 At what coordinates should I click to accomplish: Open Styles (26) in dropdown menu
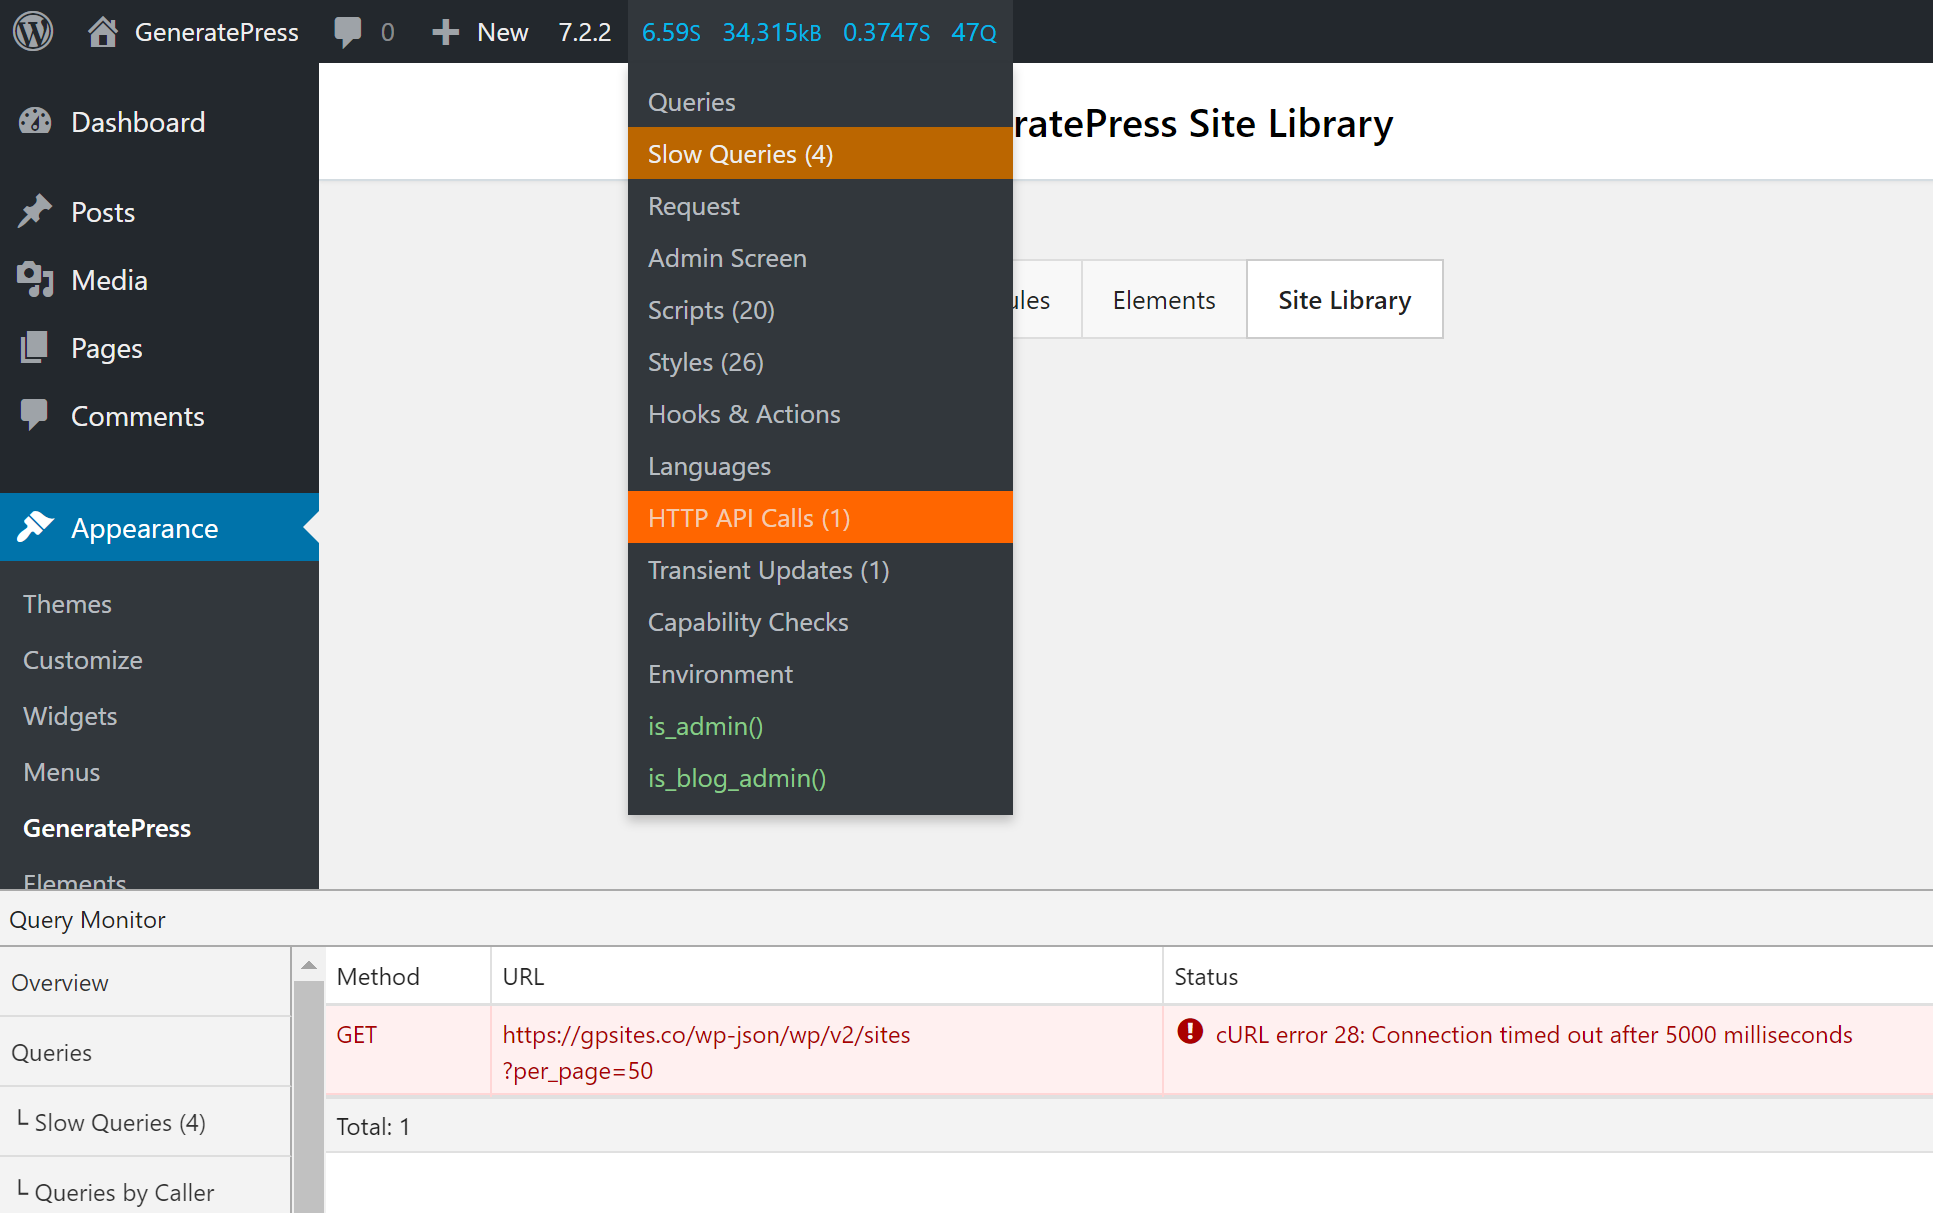click(x=820, y=362)
